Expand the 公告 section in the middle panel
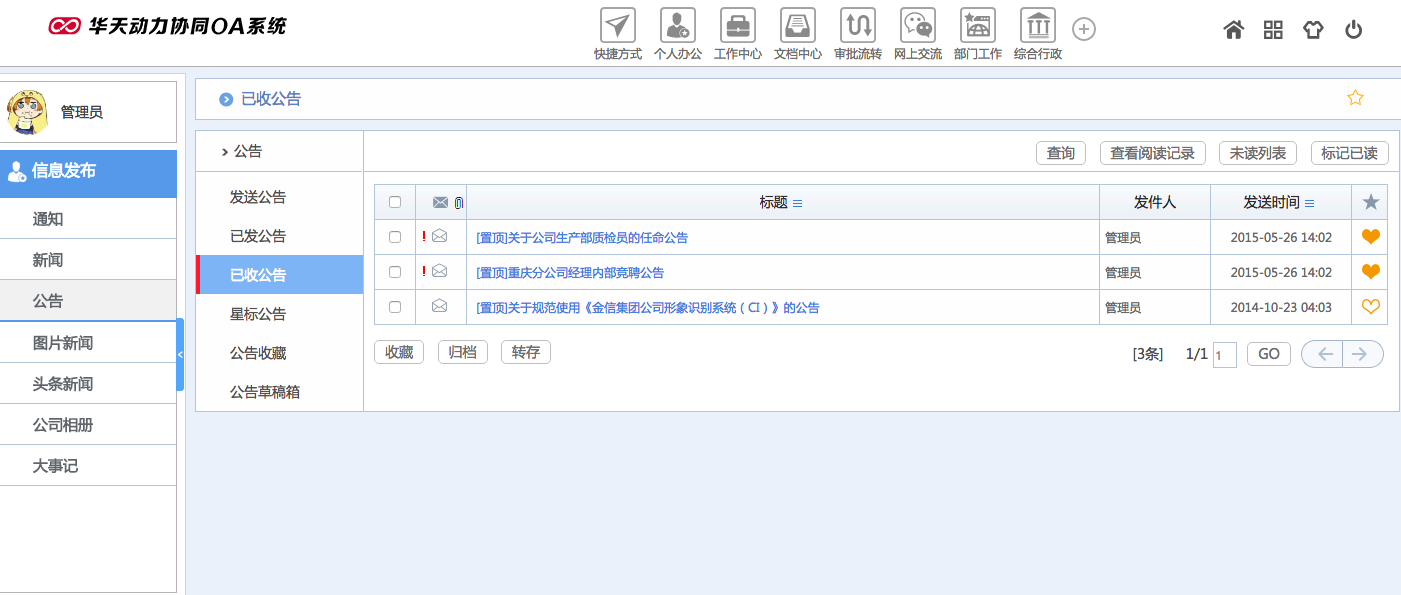The image size is (1401, 595). pos(248,150)
